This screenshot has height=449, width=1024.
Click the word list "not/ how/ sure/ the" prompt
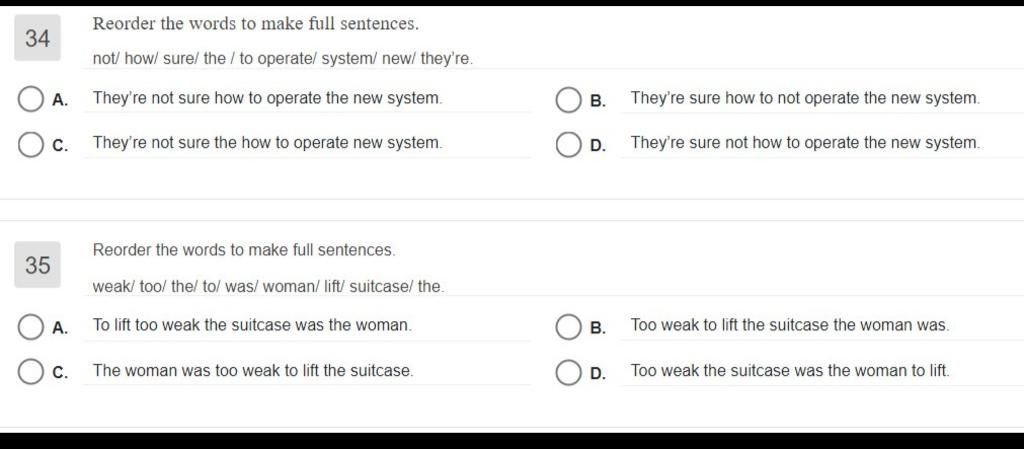coord(283,59)
